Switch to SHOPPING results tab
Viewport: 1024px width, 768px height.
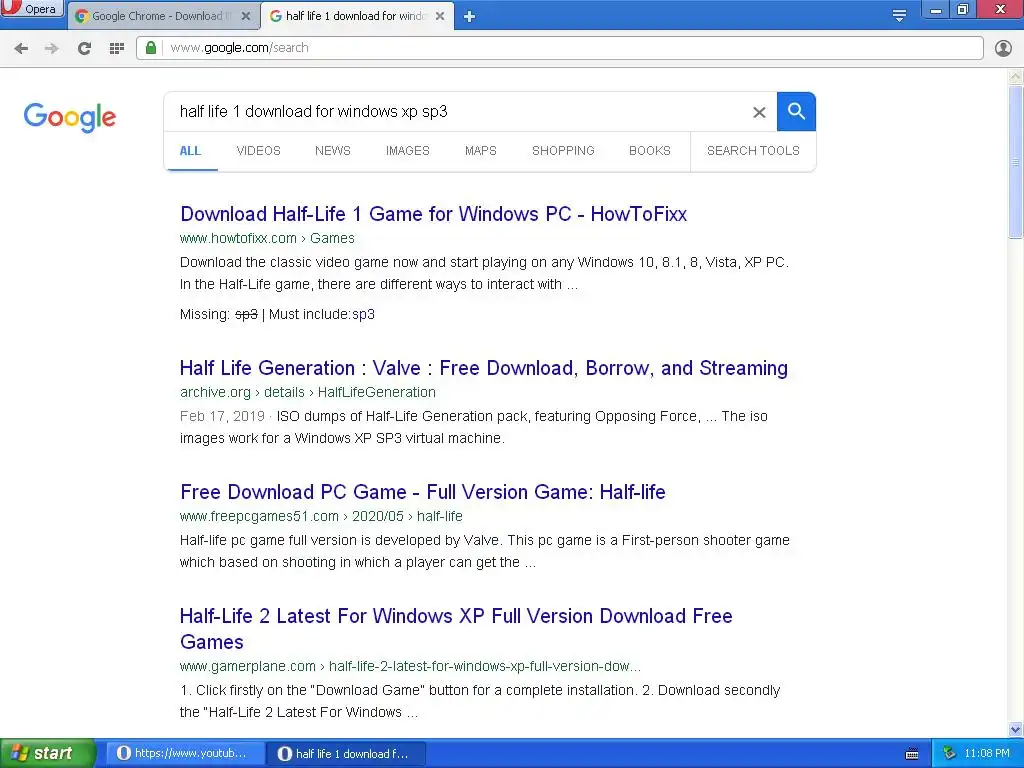click(563, 151)
